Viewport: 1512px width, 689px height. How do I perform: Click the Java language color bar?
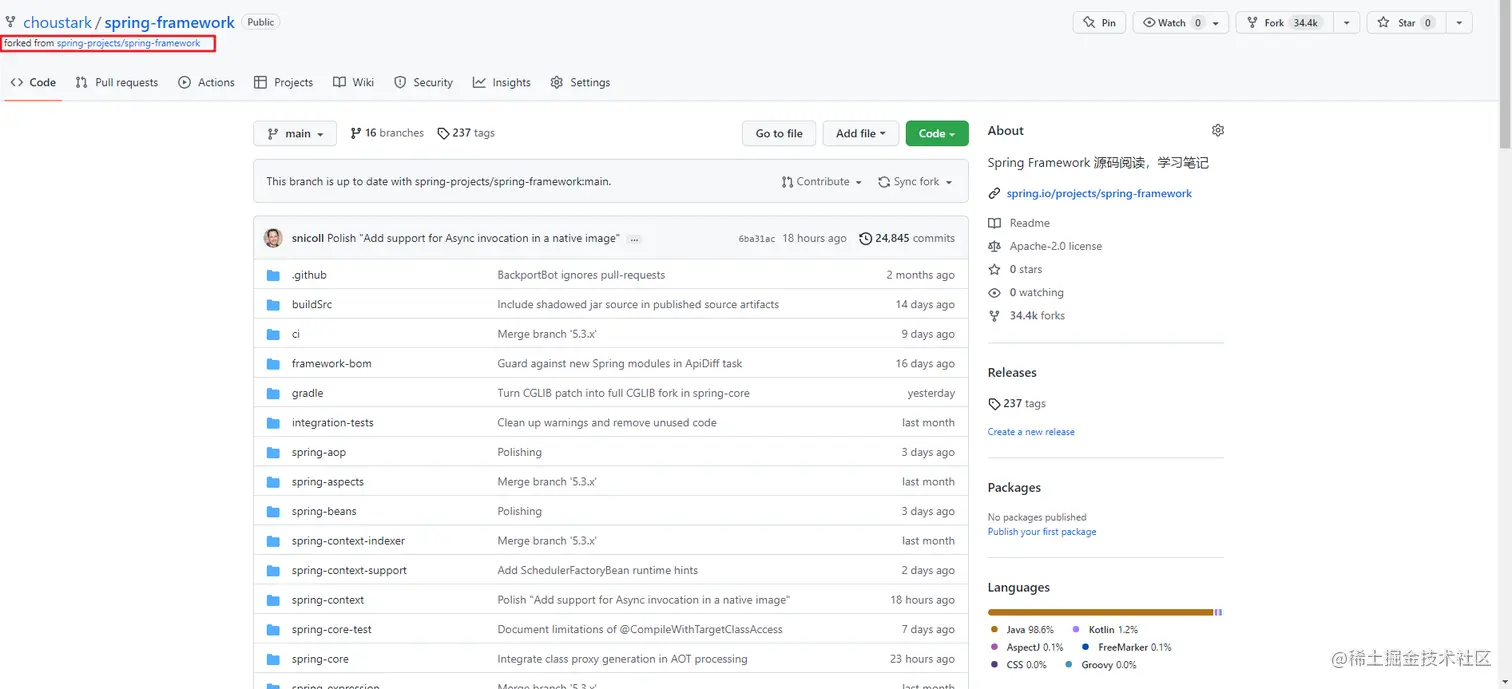pyautogui.click(x=1099, y=612)
